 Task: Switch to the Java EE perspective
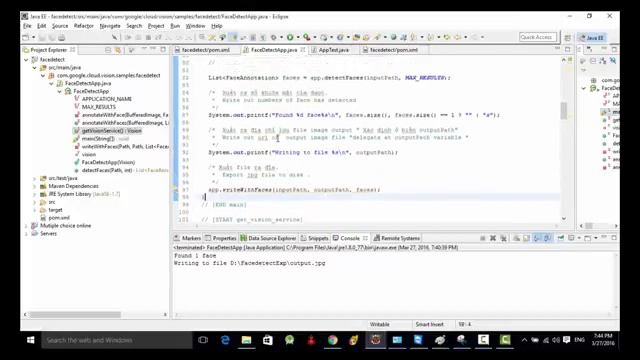tap(592, 38)
